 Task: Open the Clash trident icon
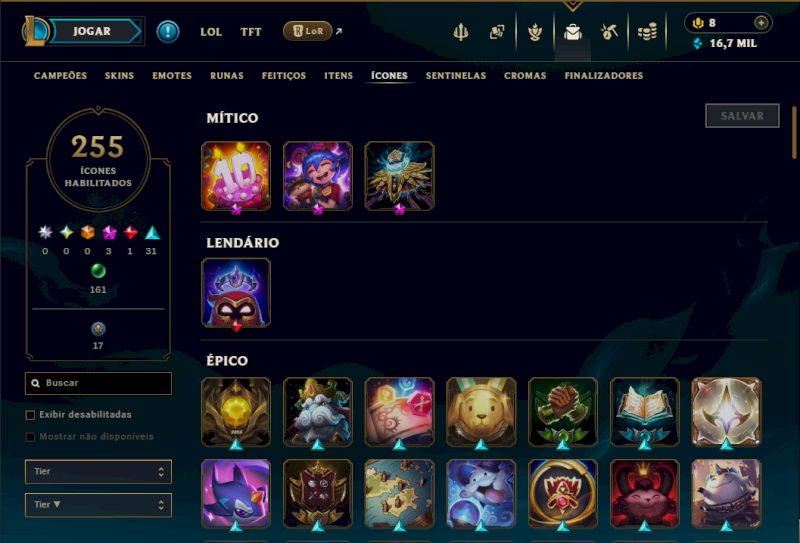tap(461, 32)
